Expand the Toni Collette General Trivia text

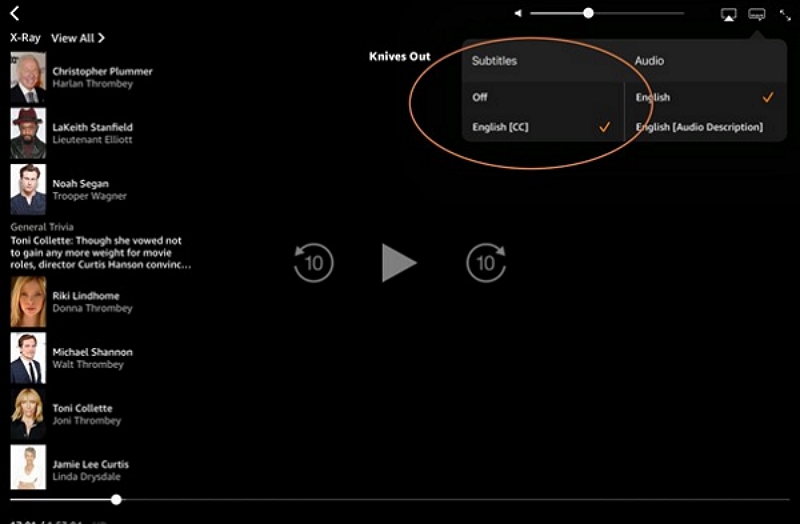pyautogui.click(x=100, y=253)
